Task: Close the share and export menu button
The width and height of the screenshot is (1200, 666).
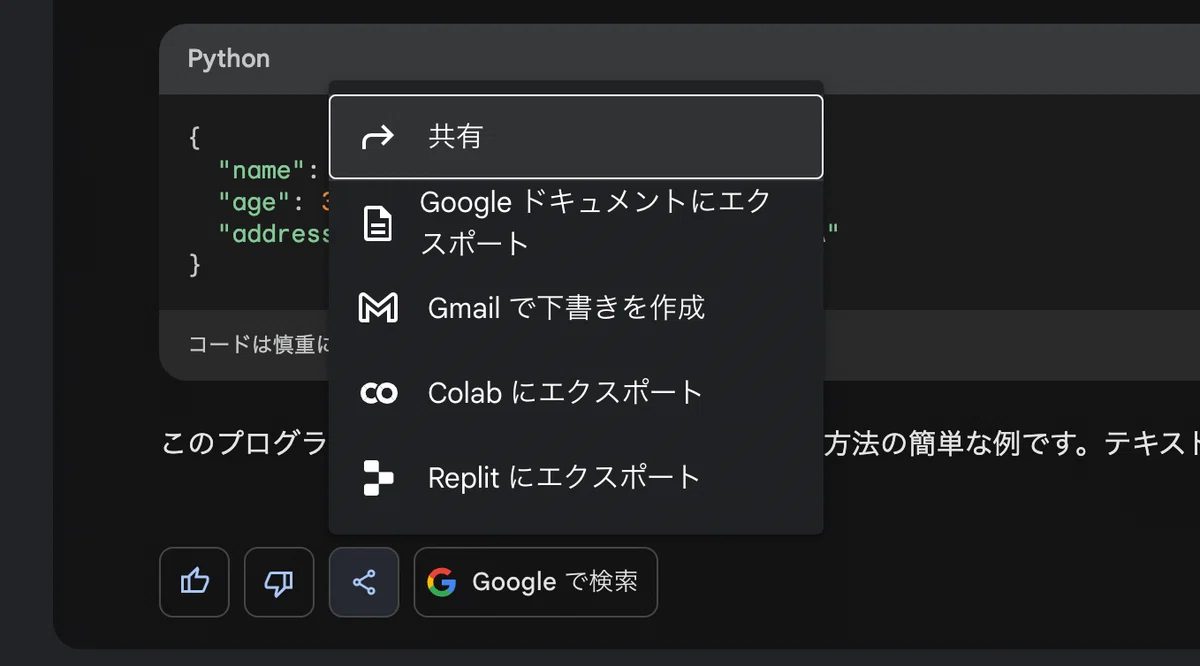Action: point(364,582)
